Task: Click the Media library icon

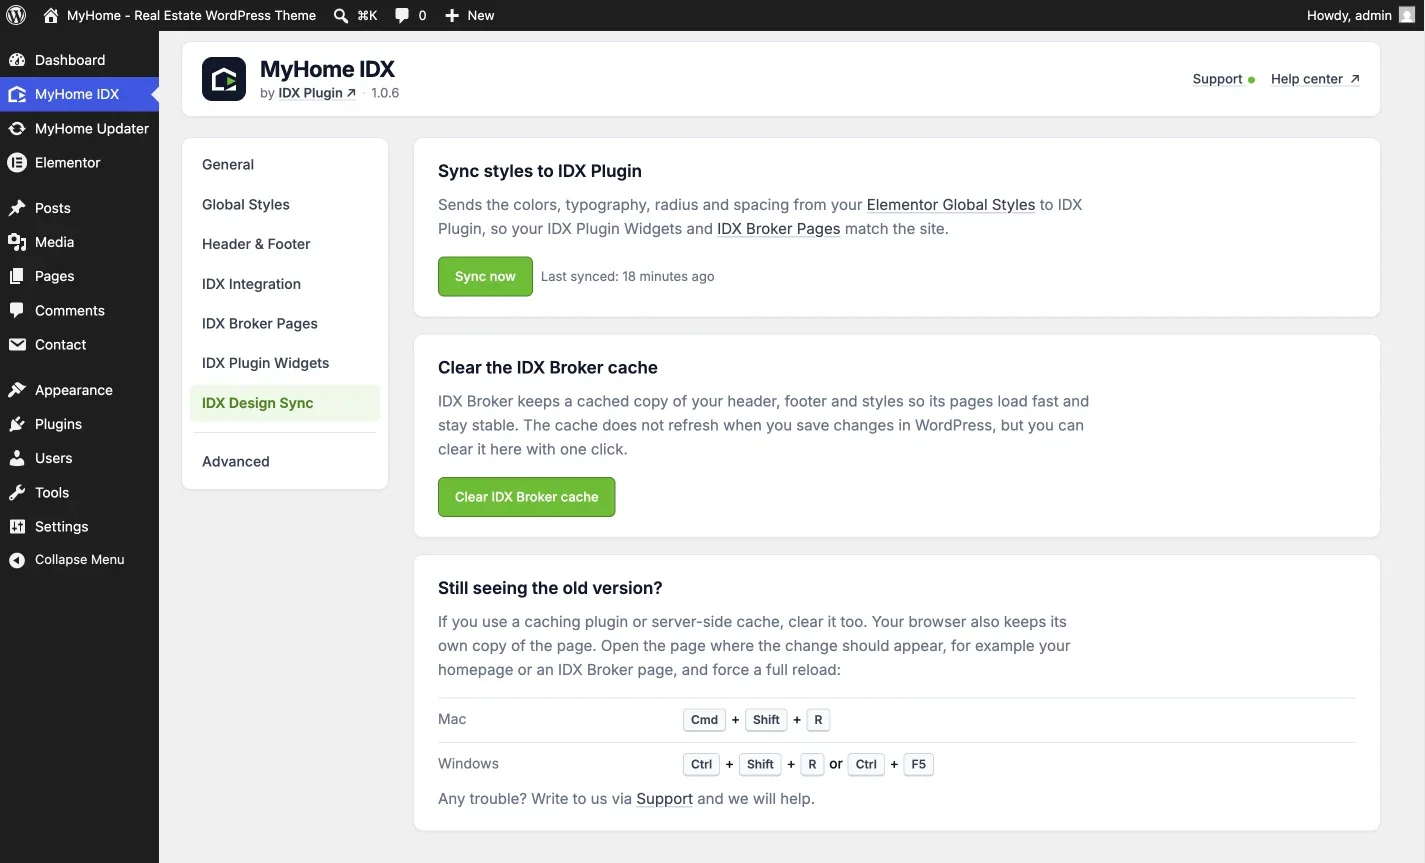Action: [x=17, y=242]
